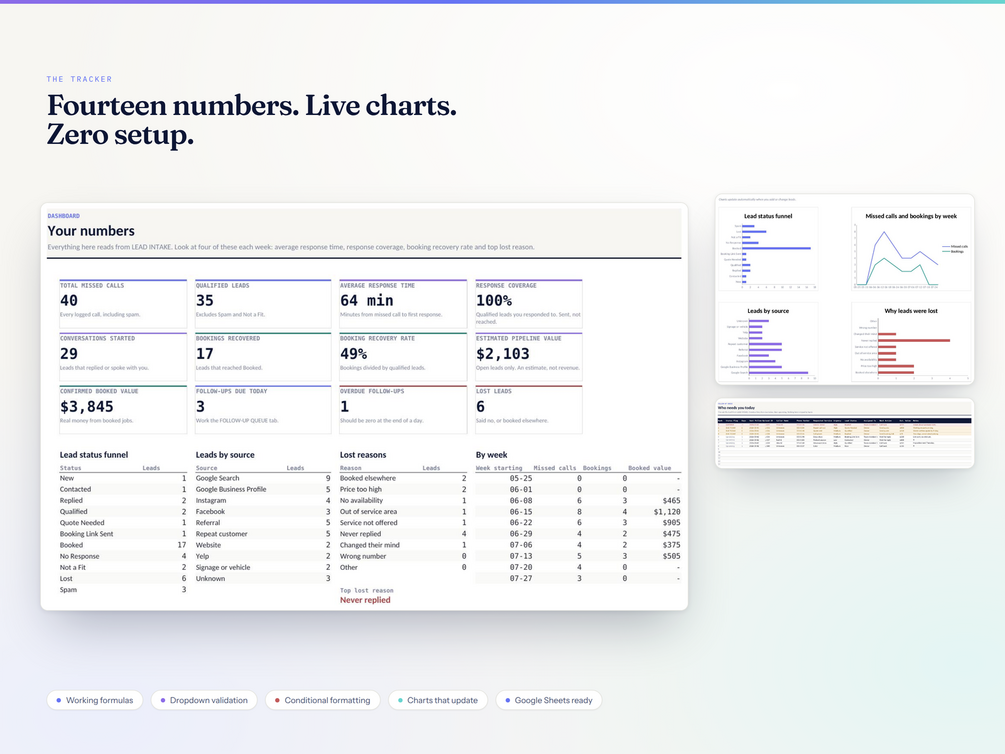Click the 'Out of service area' reason row
This screenshot has height=754, width=1005.
pyautogui.click(x=403, y=512)
